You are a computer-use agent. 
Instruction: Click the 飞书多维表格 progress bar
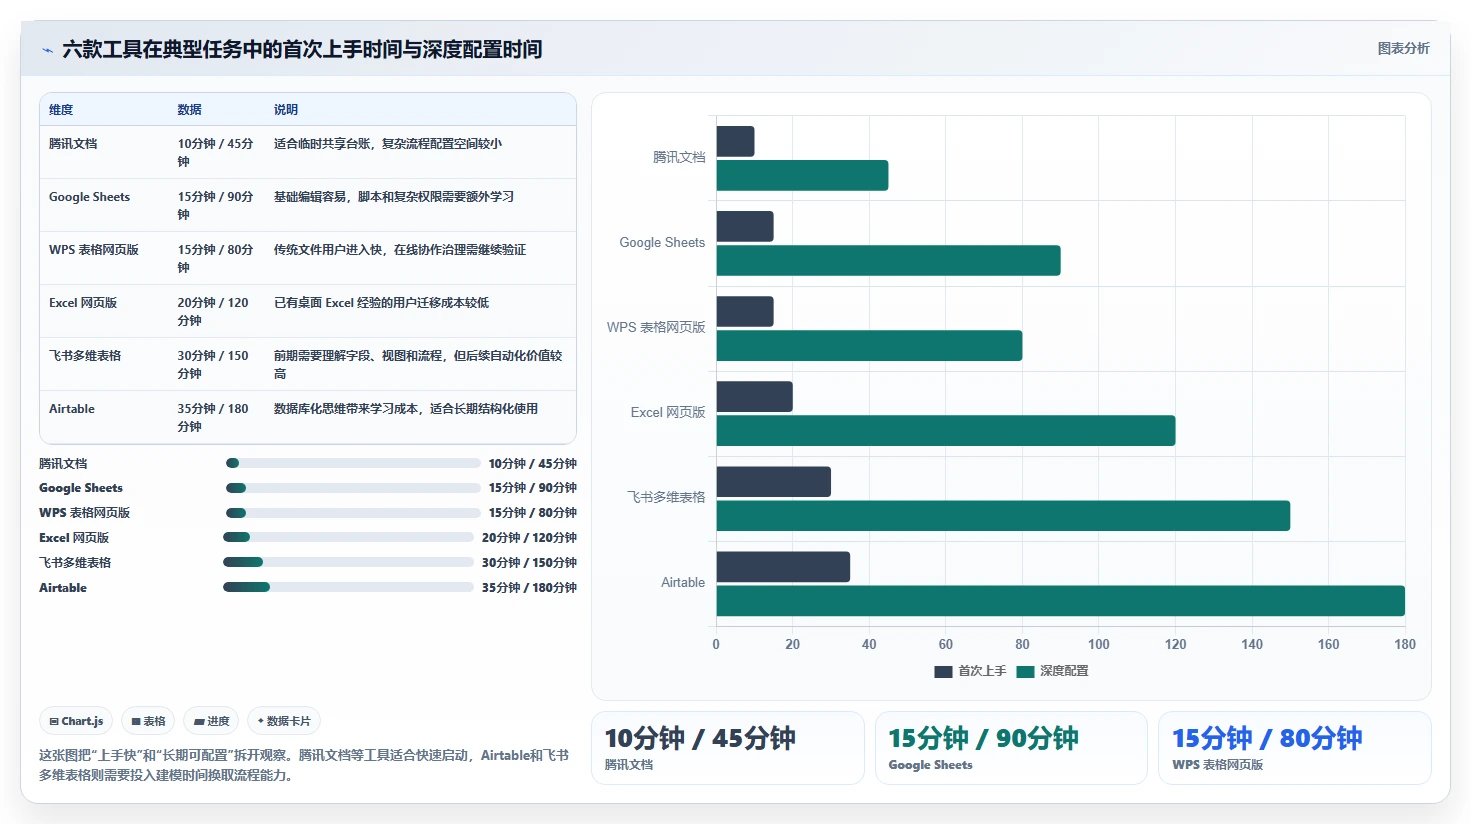point(348,562)
